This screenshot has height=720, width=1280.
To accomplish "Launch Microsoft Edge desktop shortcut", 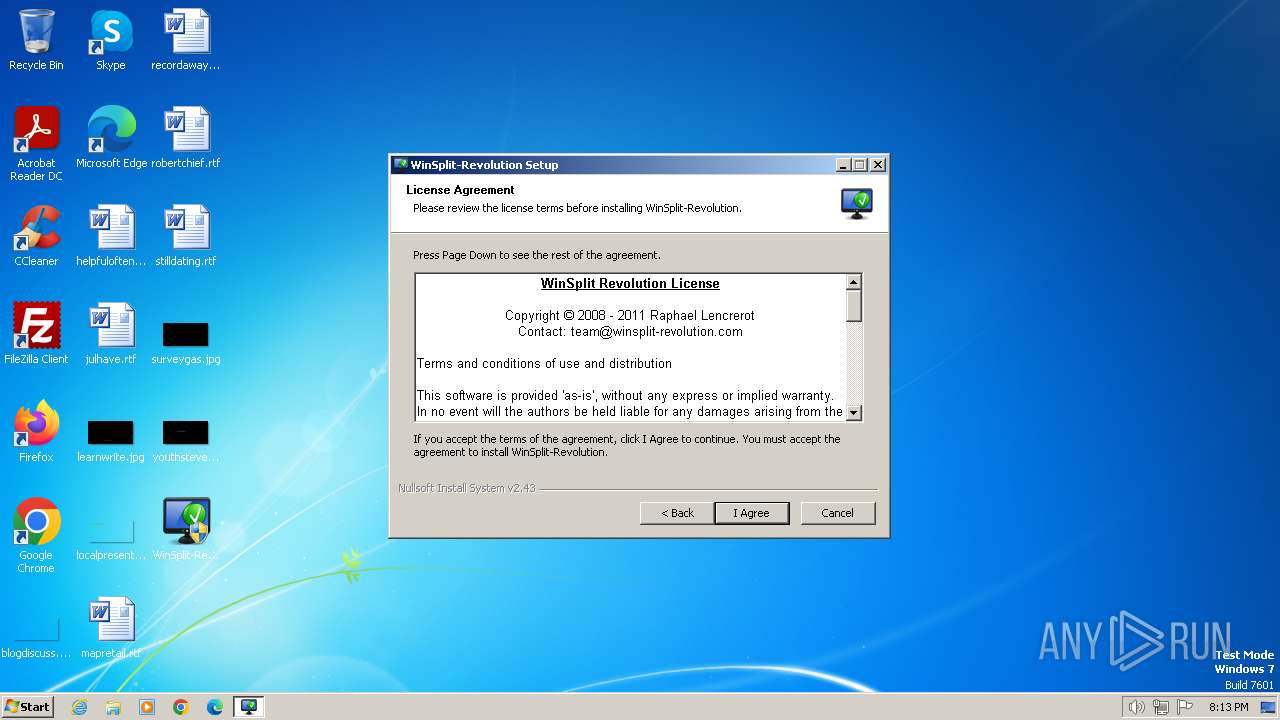I will coord(111,138).
